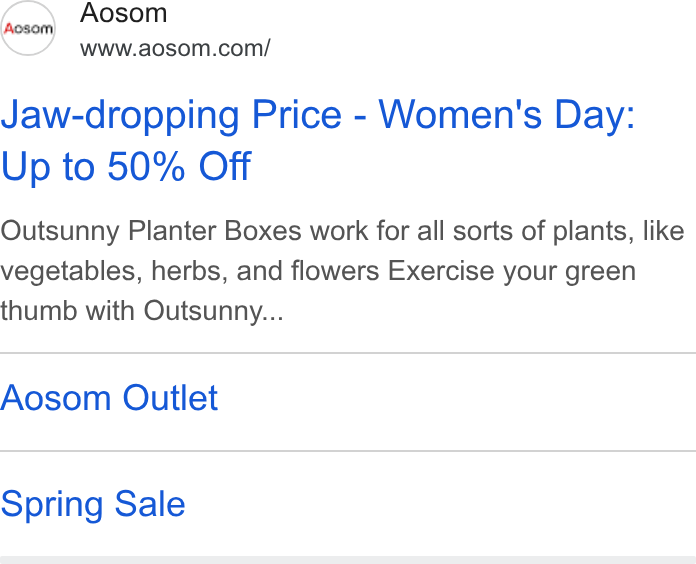The height and width of the screenshot is (564, 696).
Task: Go to the Spring Sale sitelink
Action: [92, 504]
